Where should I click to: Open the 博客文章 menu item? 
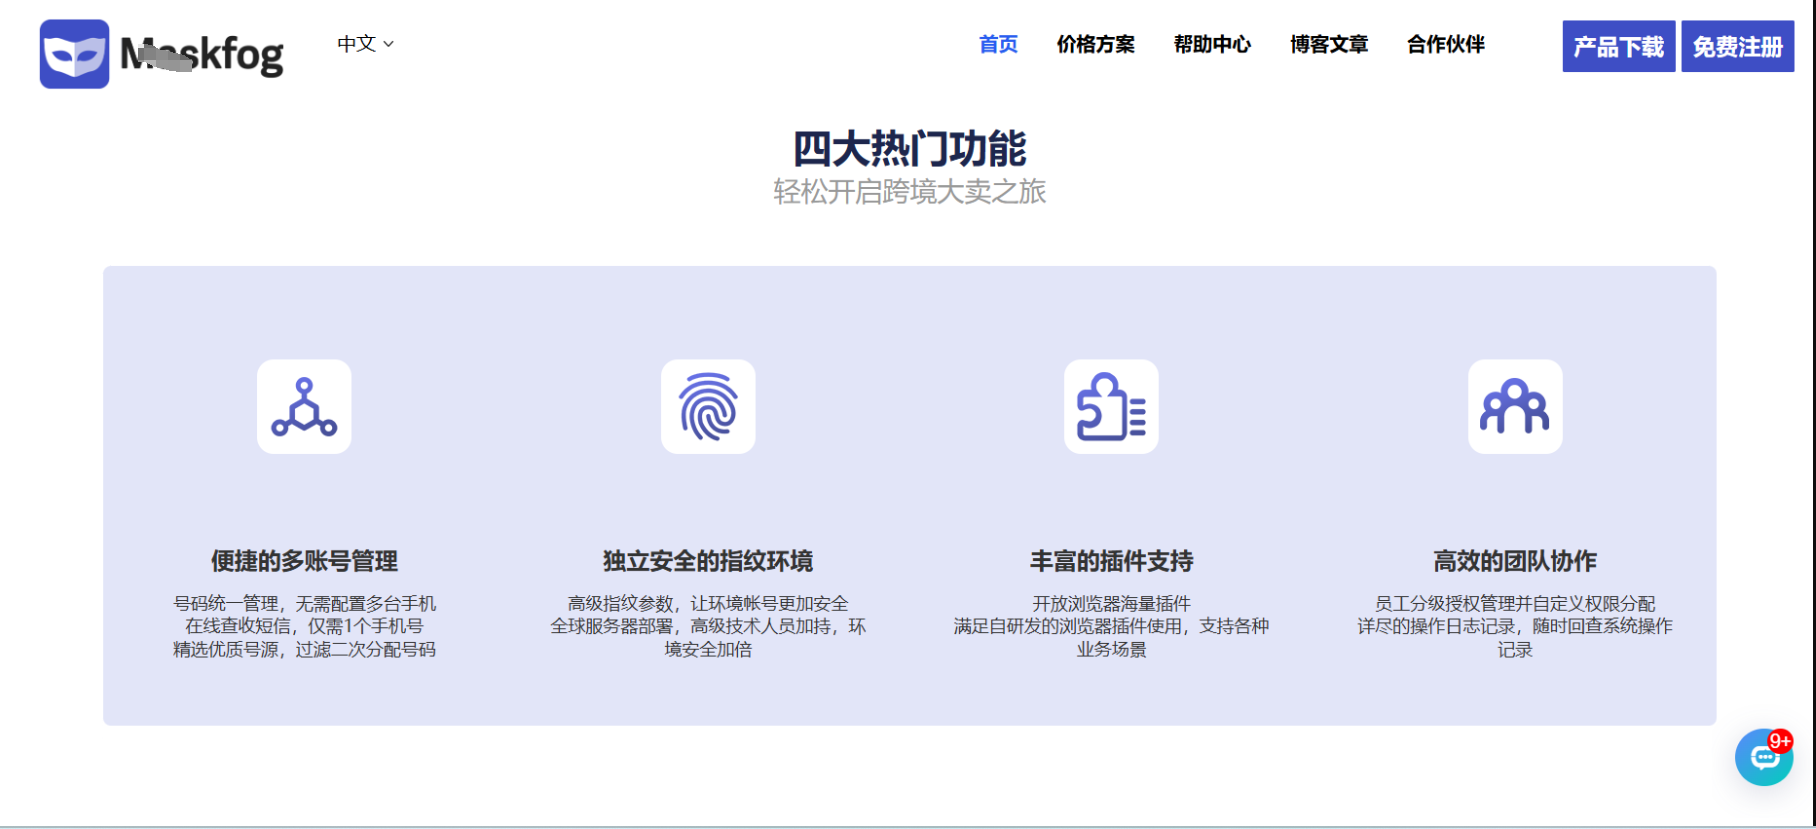click(x=1328, y=44)
